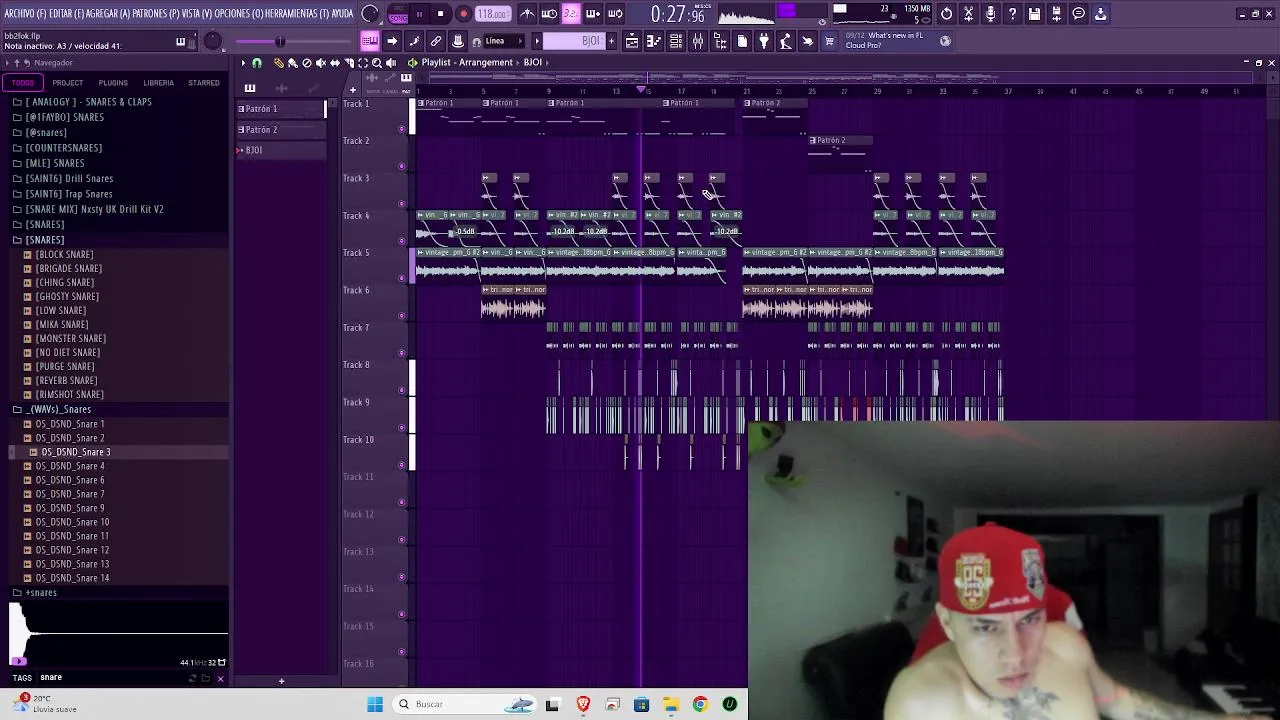Open the shopping cart content library

click(829, 41)
